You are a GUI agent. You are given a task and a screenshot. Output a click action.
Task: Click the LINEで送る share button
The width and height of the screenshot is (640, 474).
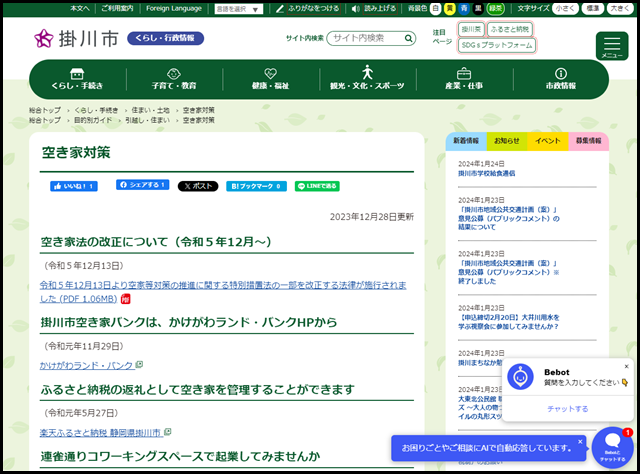(317, 186)
